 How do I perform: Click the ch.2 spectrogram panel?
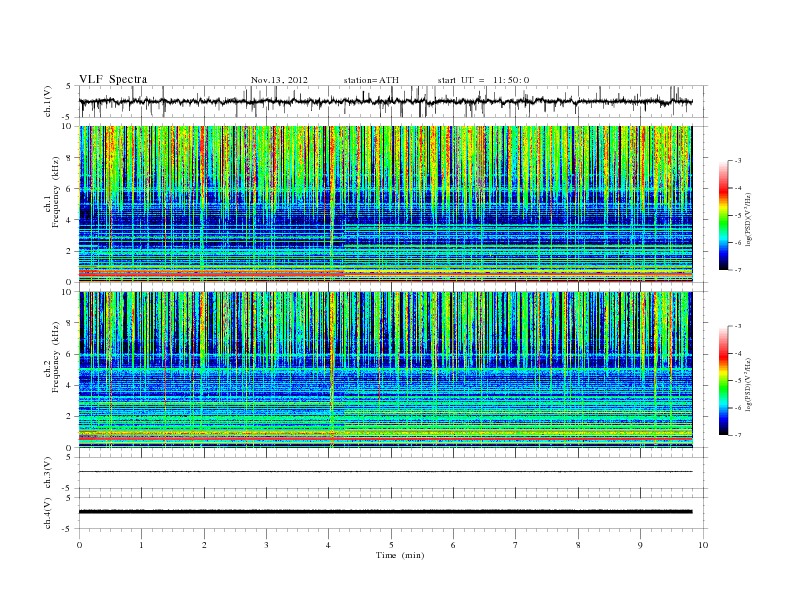tap(385, 370)
